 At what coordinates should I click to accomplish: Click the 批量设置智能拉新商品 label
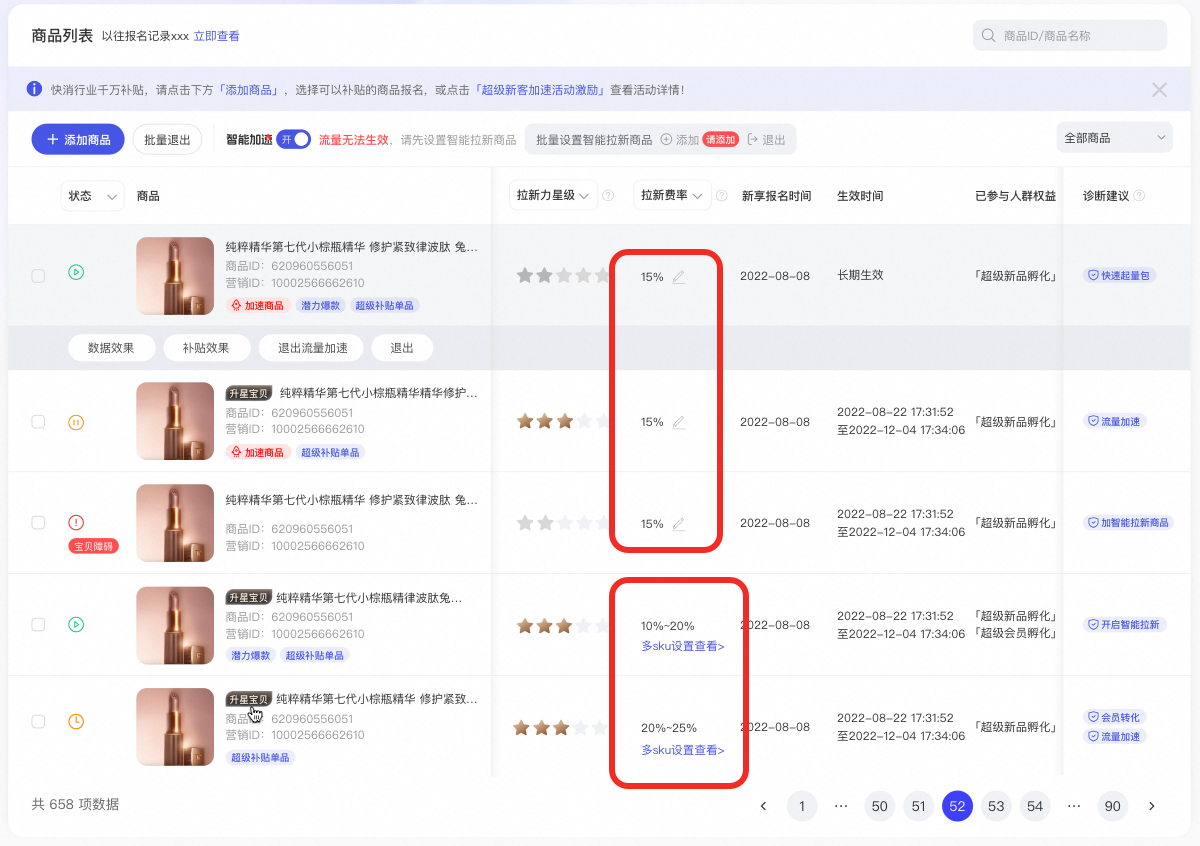pyautogui.click(x=594, y=139)
